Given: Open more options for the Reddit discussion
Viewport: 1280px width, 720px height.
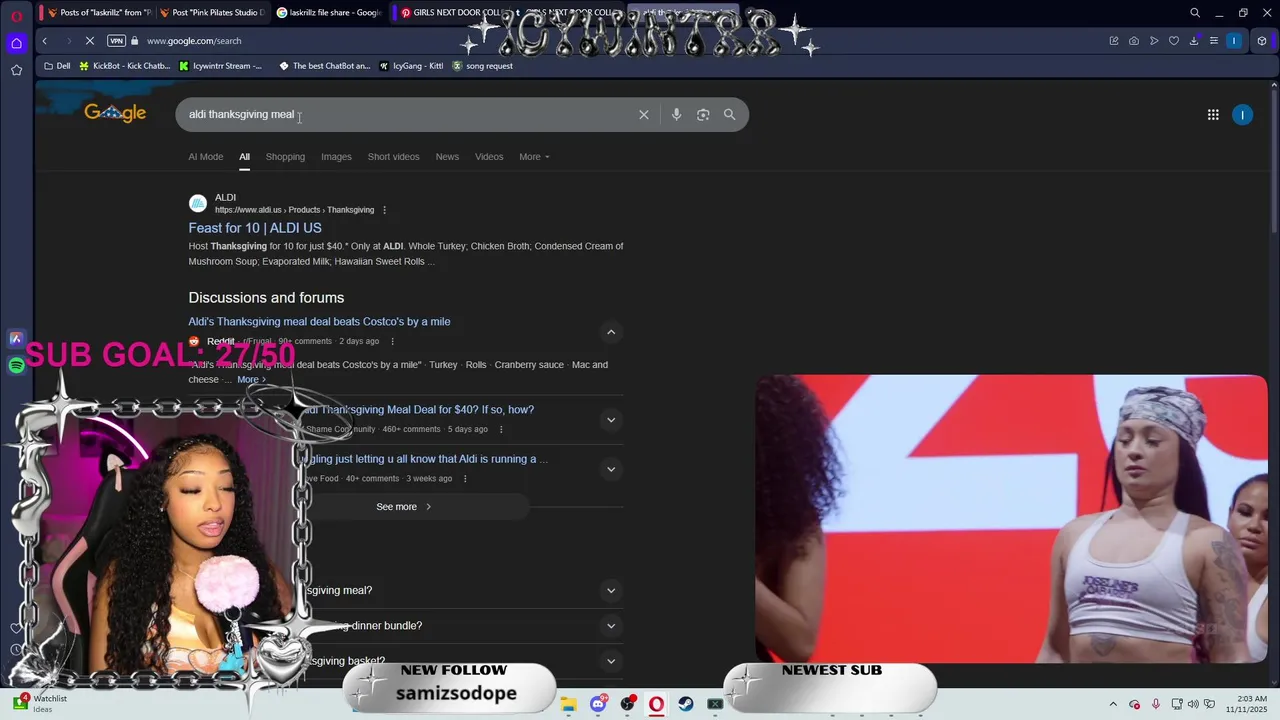Looking at the screenshot, I should click(x=392, y=342).
